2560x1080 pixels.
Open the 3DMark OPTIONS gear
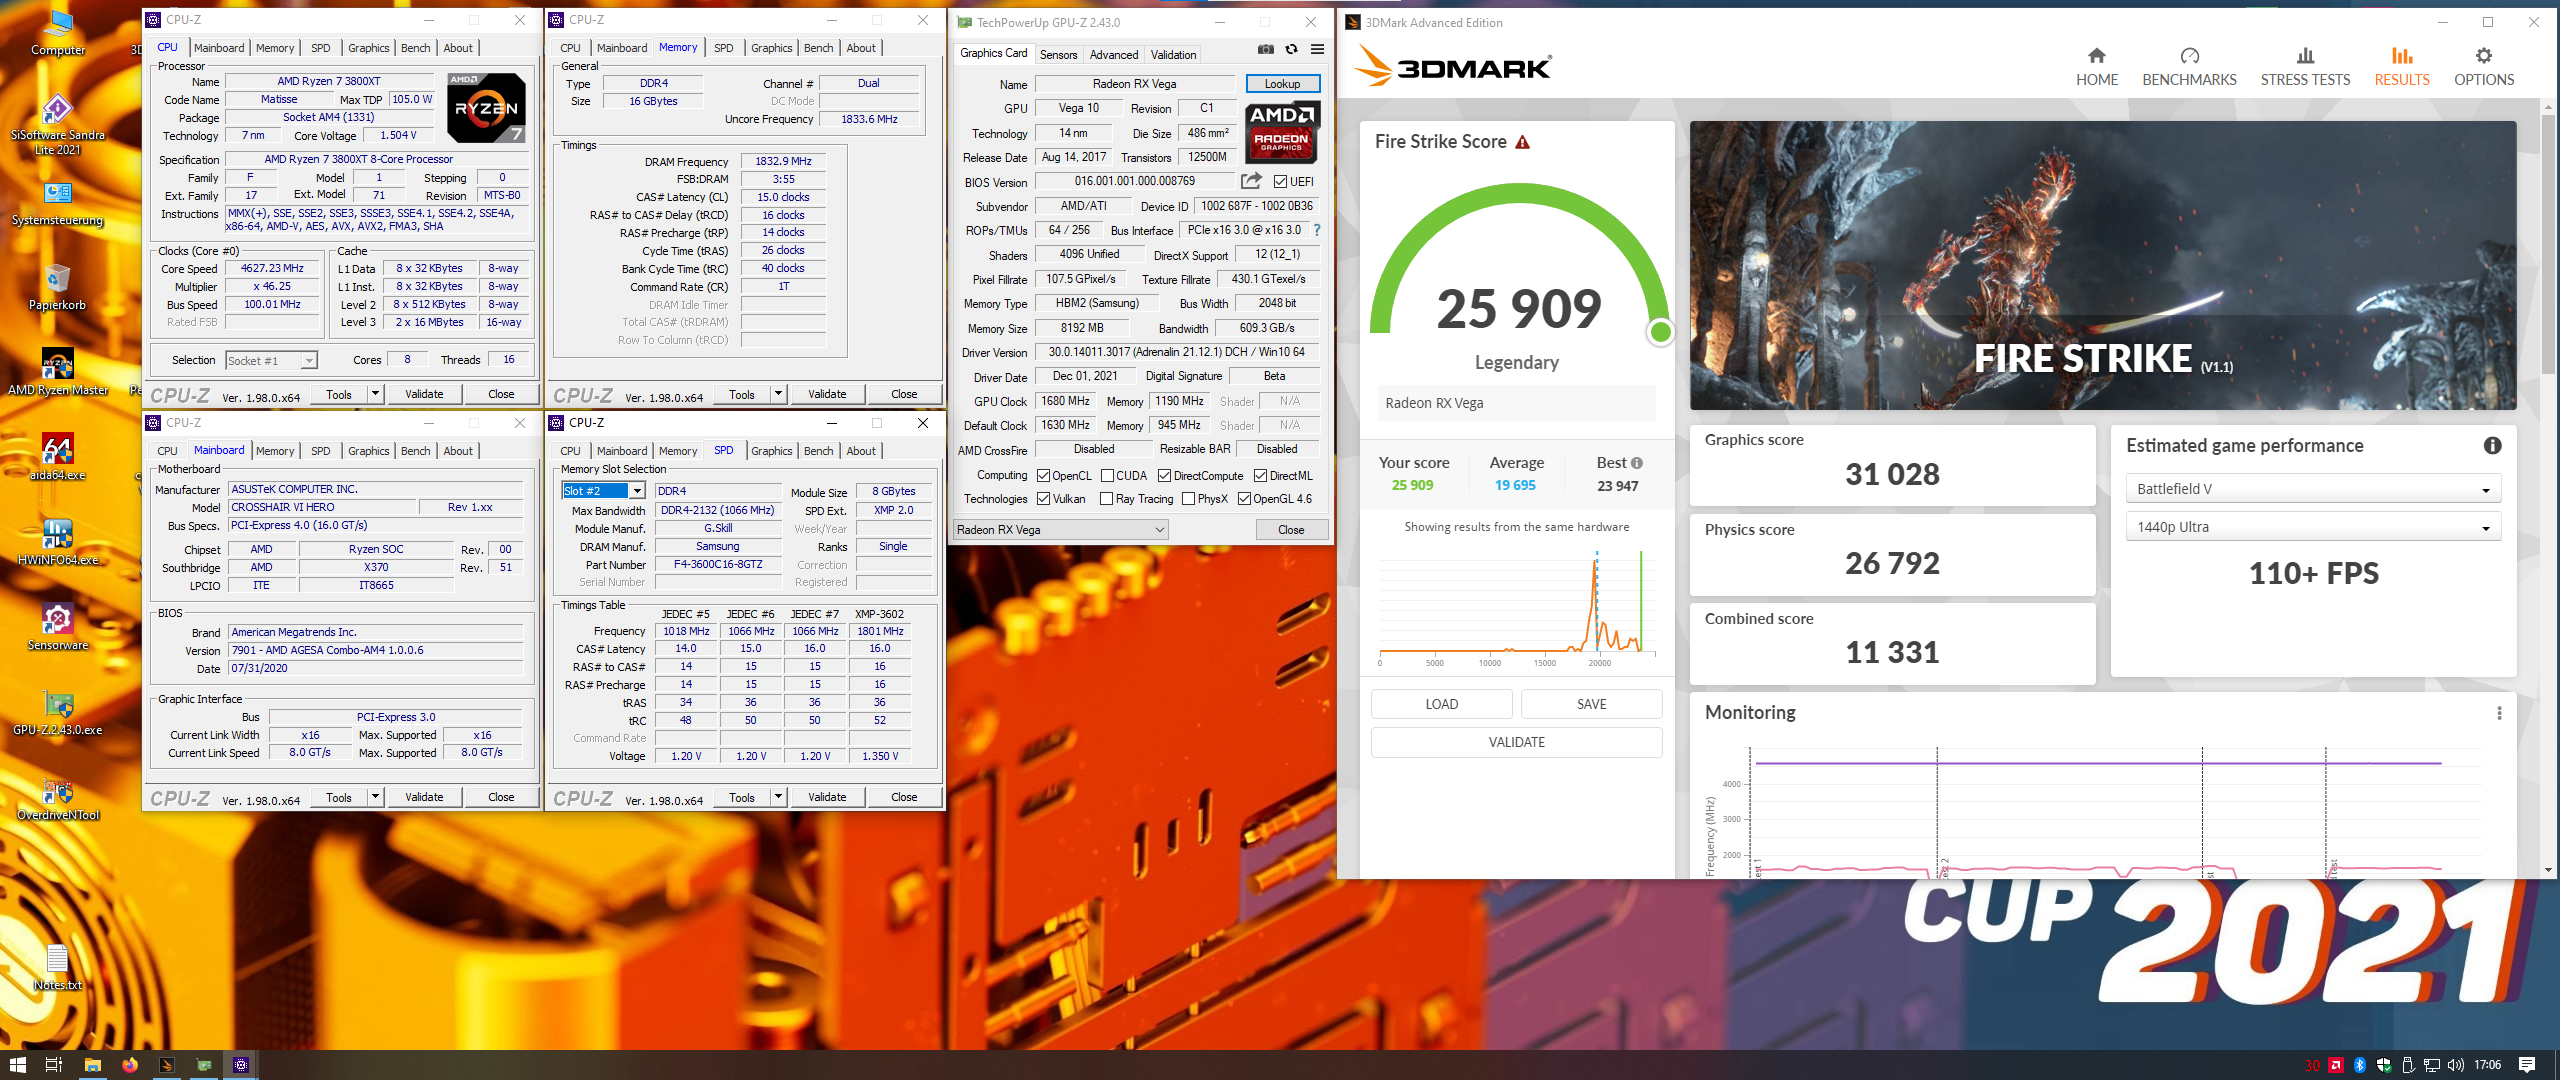[x=2483, y=67]
